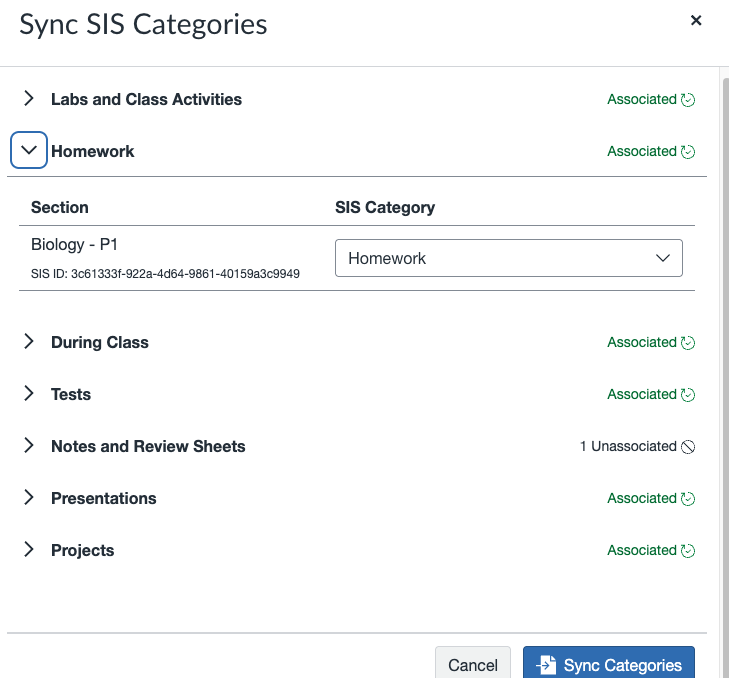Collapse the Homework category chevron
729x678 pixels.
coord(29,151)
